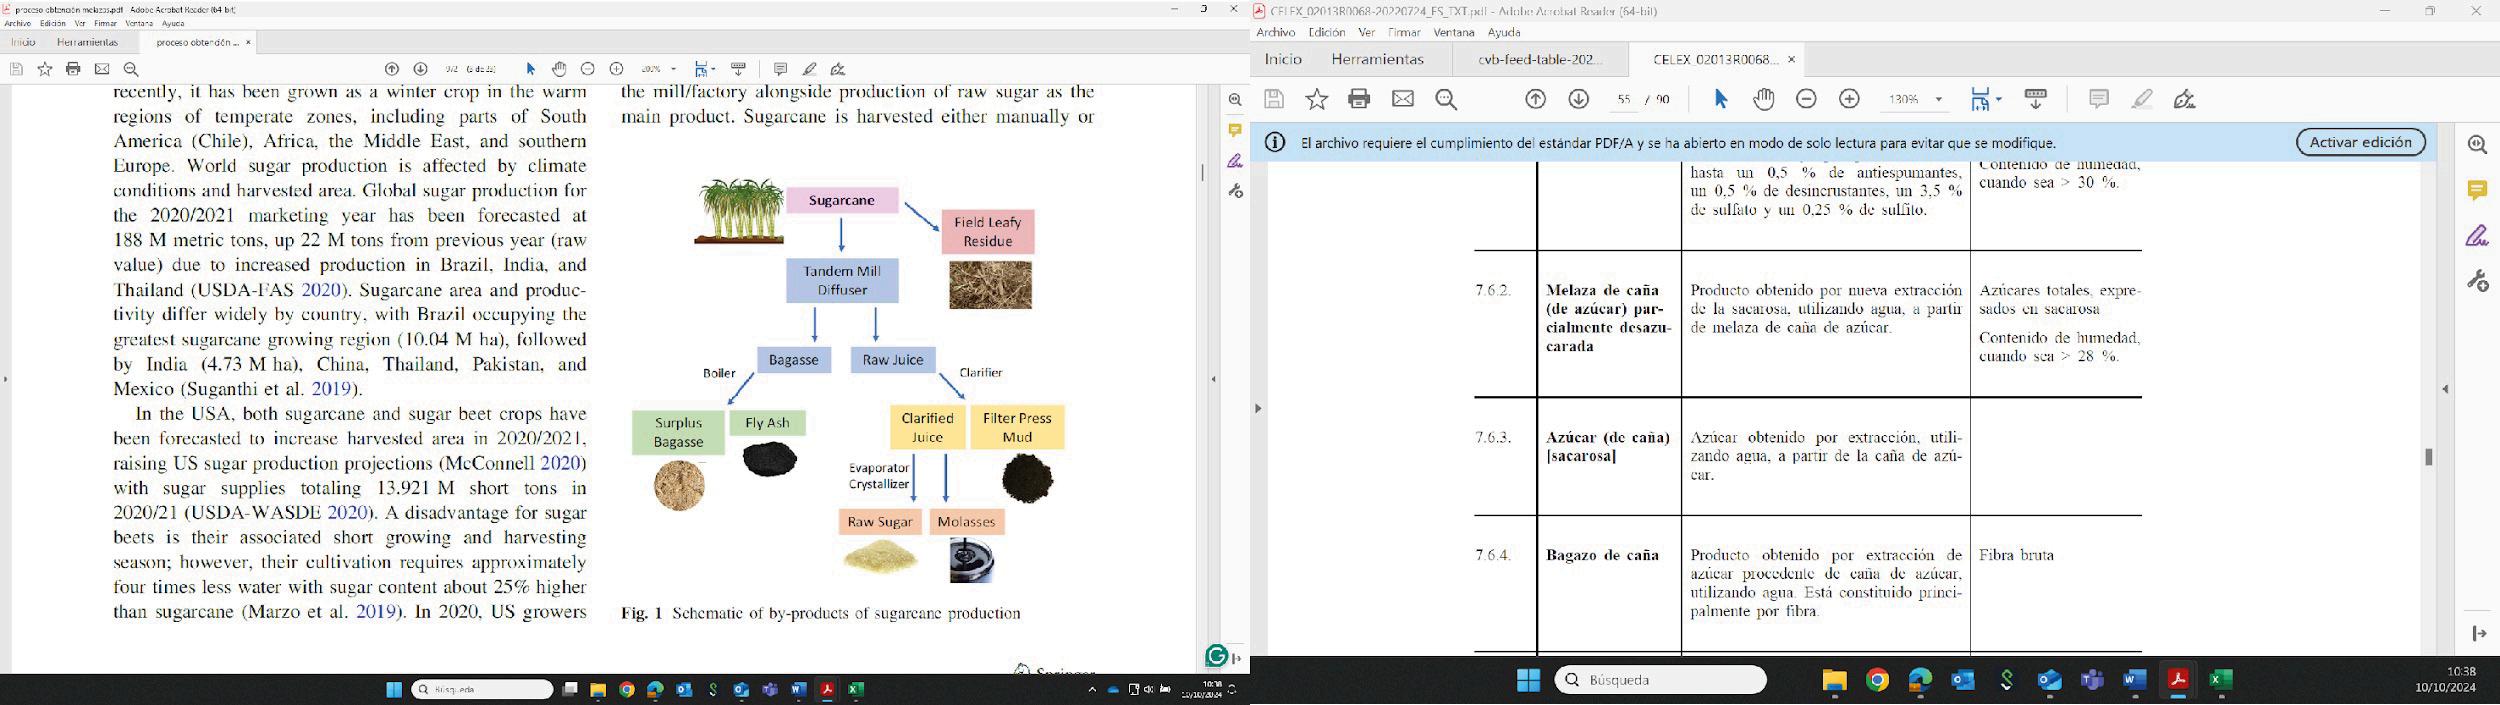Add a comment note in CELEX window toolbar
Viewport: 2500px width, 705px height.
2099,99
